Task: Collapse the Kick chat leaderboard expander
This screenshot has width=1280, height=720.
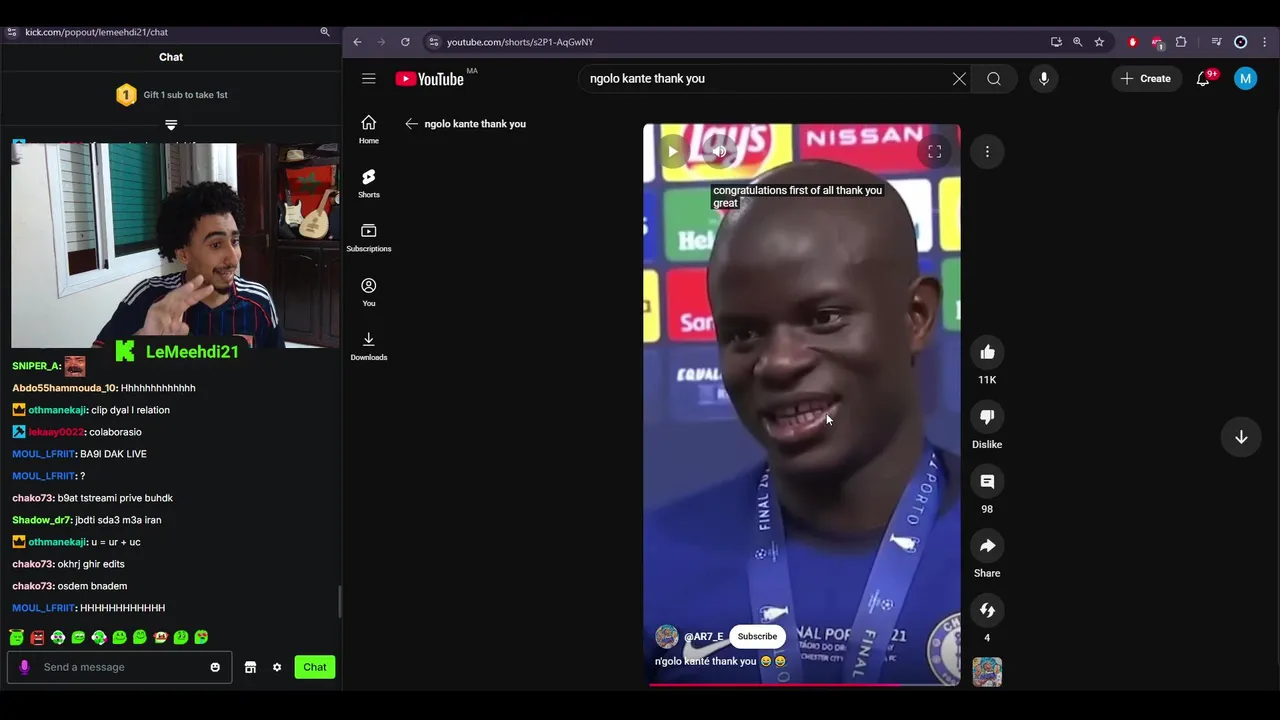Action: point(171,125)
